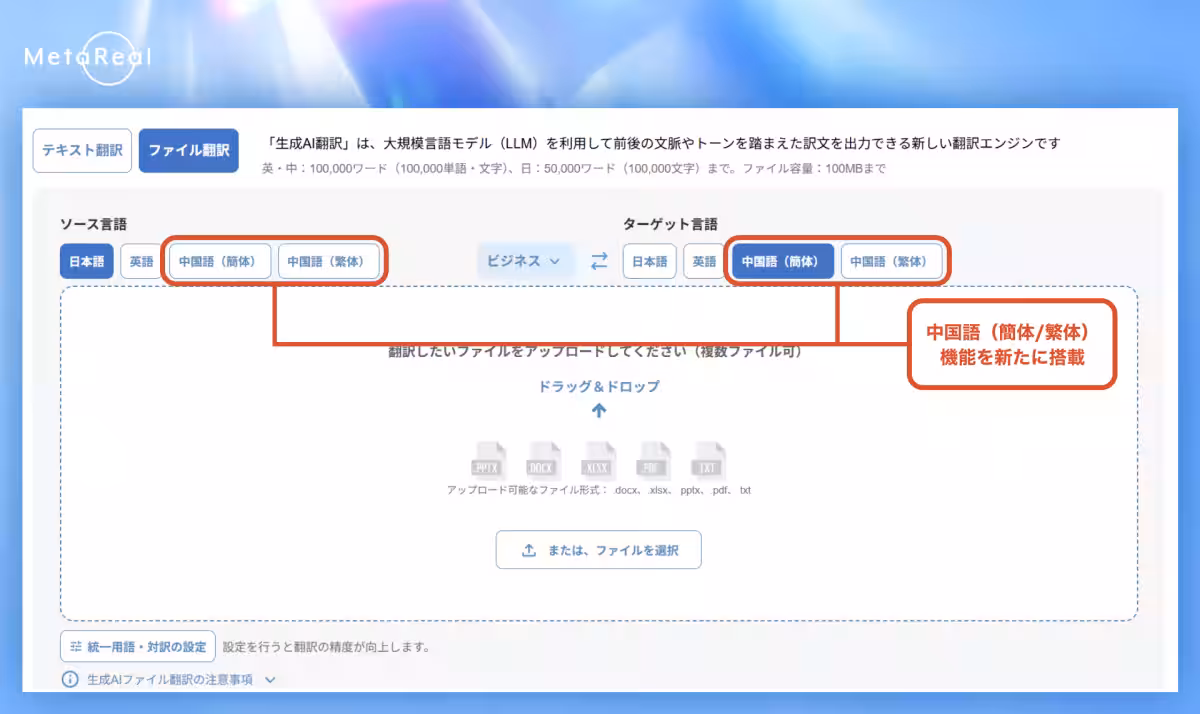Open the ビジネス style dropdown
The width and height of the screenshot is (1200, 714).
[x=525, y=261]
